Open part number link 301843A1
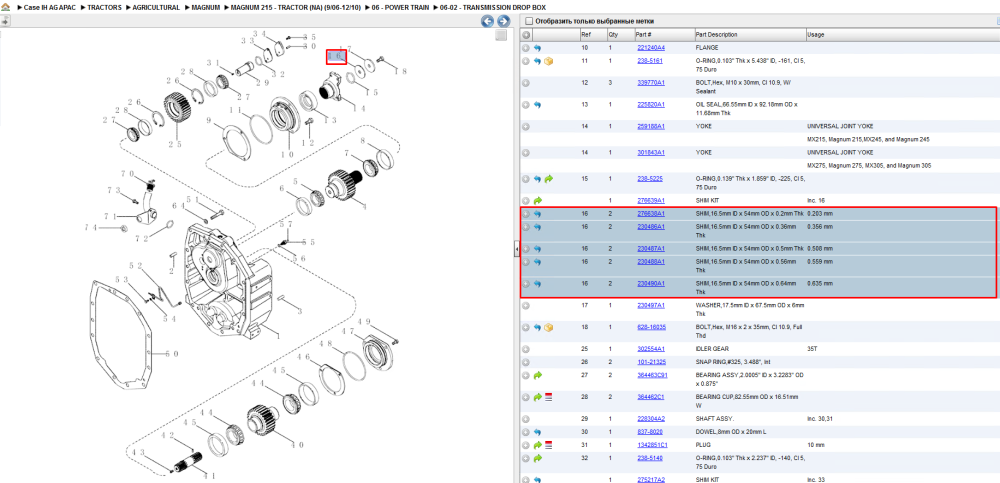The height and width of the screenshot is (483, 1000). [651, 153]
